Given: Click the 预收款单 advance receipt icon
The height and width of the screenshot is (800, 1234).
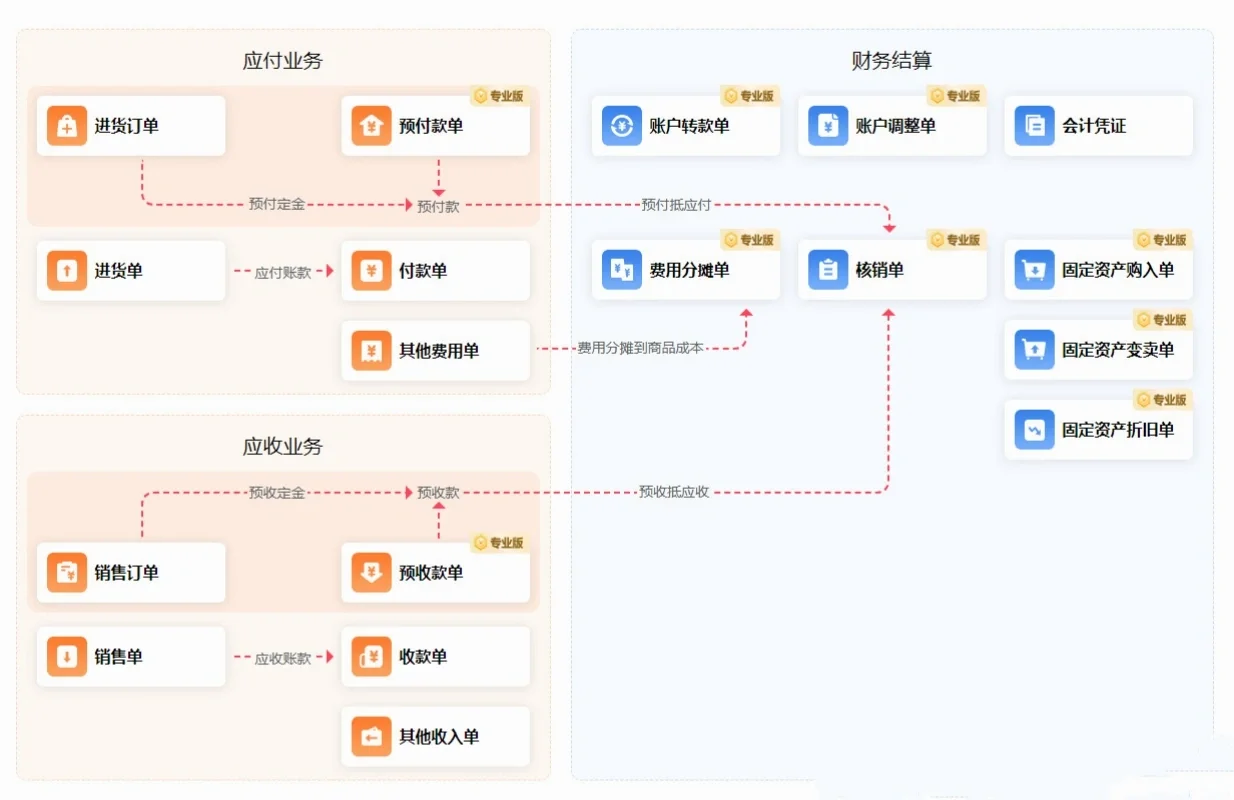Looking at the screenshot, I should coord(371,572).
